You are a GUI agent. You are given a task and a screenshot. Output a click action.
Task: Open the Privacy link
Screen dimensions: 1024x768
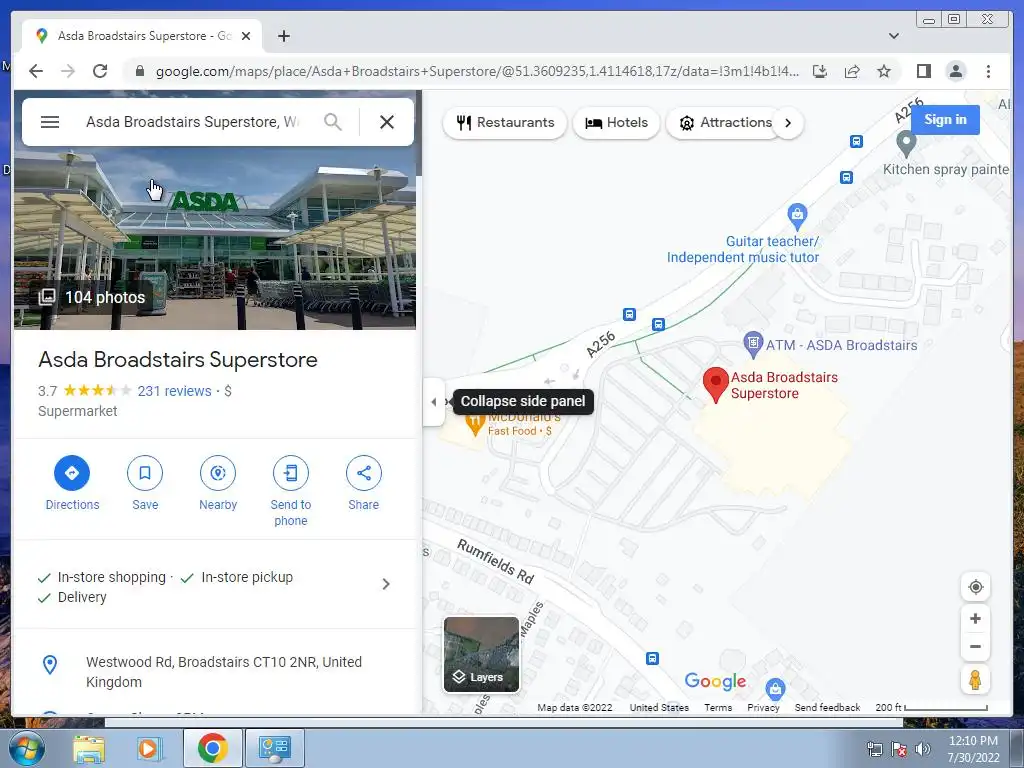pos(763,707)
